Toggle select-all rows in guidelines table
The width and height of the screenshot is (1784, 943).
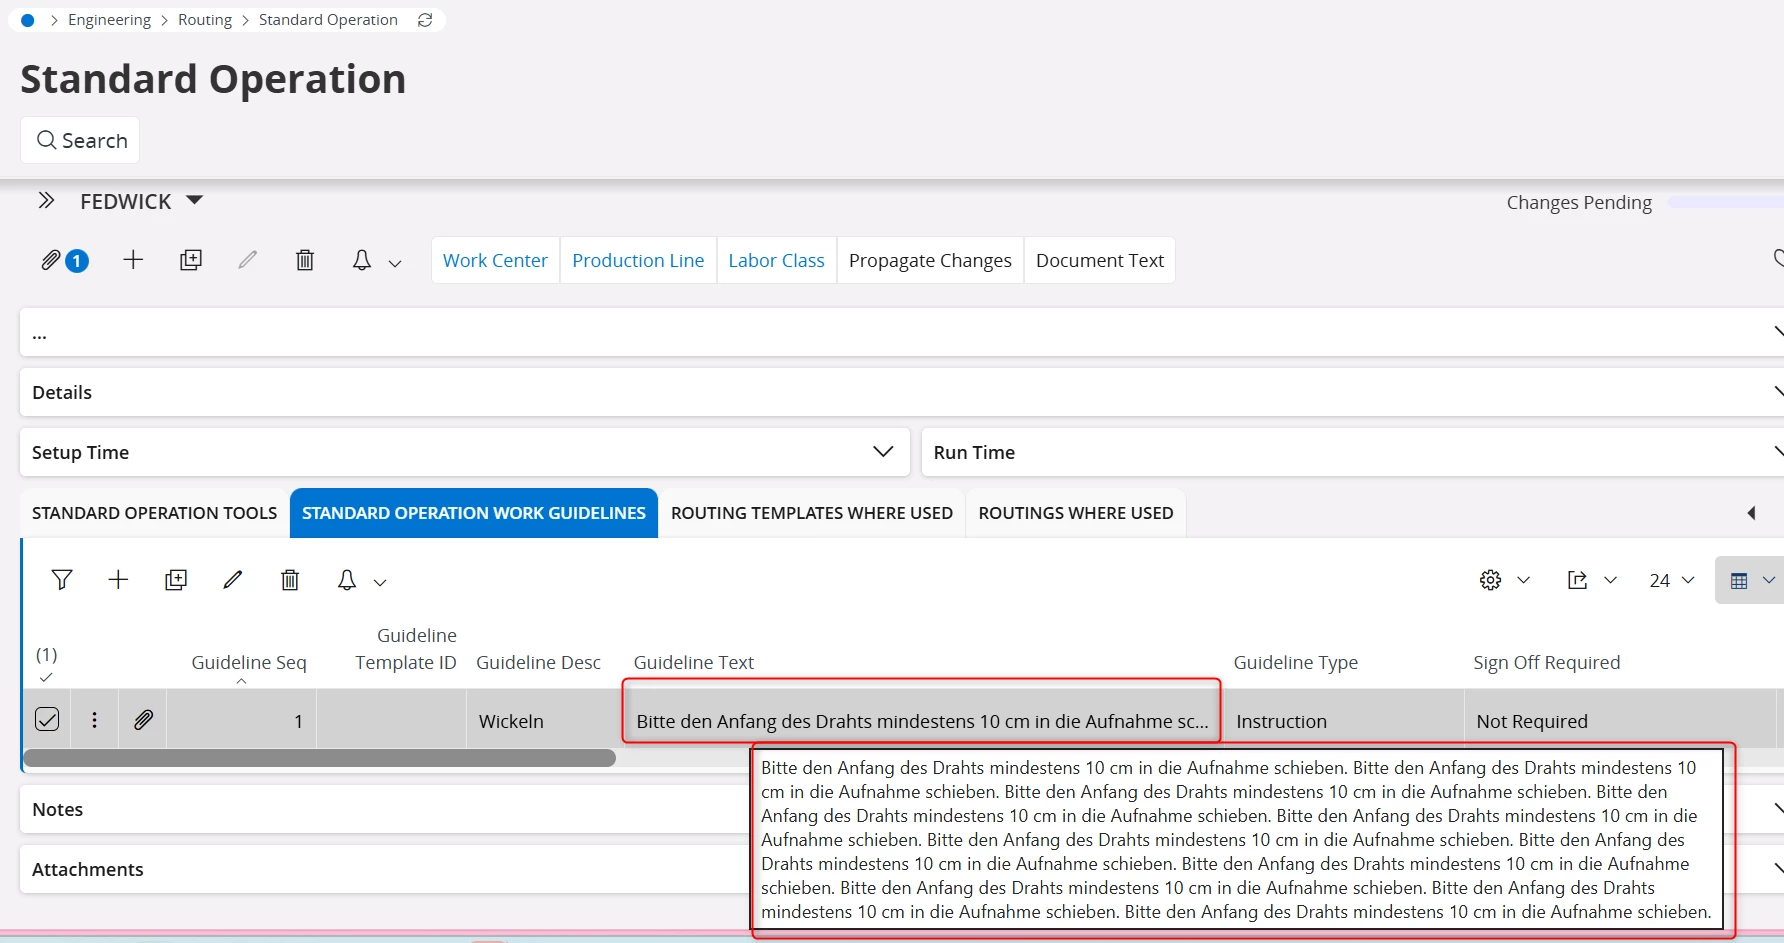tap(46, 677)
